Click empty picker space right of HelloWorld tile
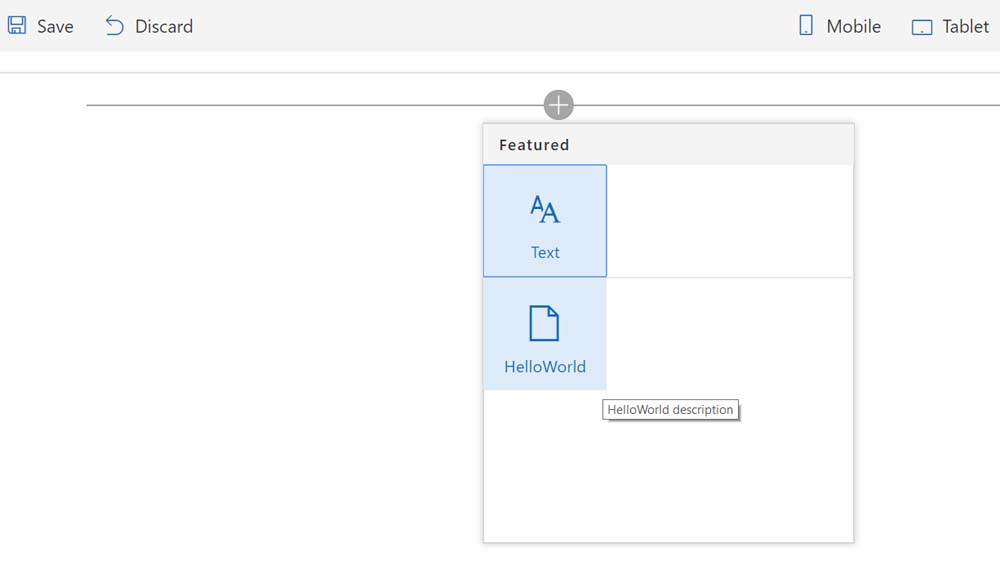Screen dimensions: 1000x565 tap(729, 334)
